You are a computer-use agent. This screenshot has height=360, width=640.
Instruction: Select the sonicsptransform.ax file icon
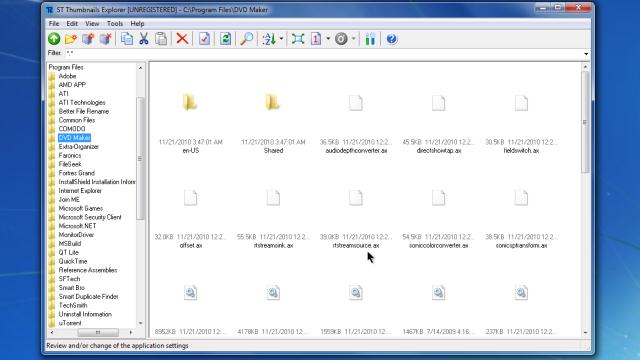[521, 198]
